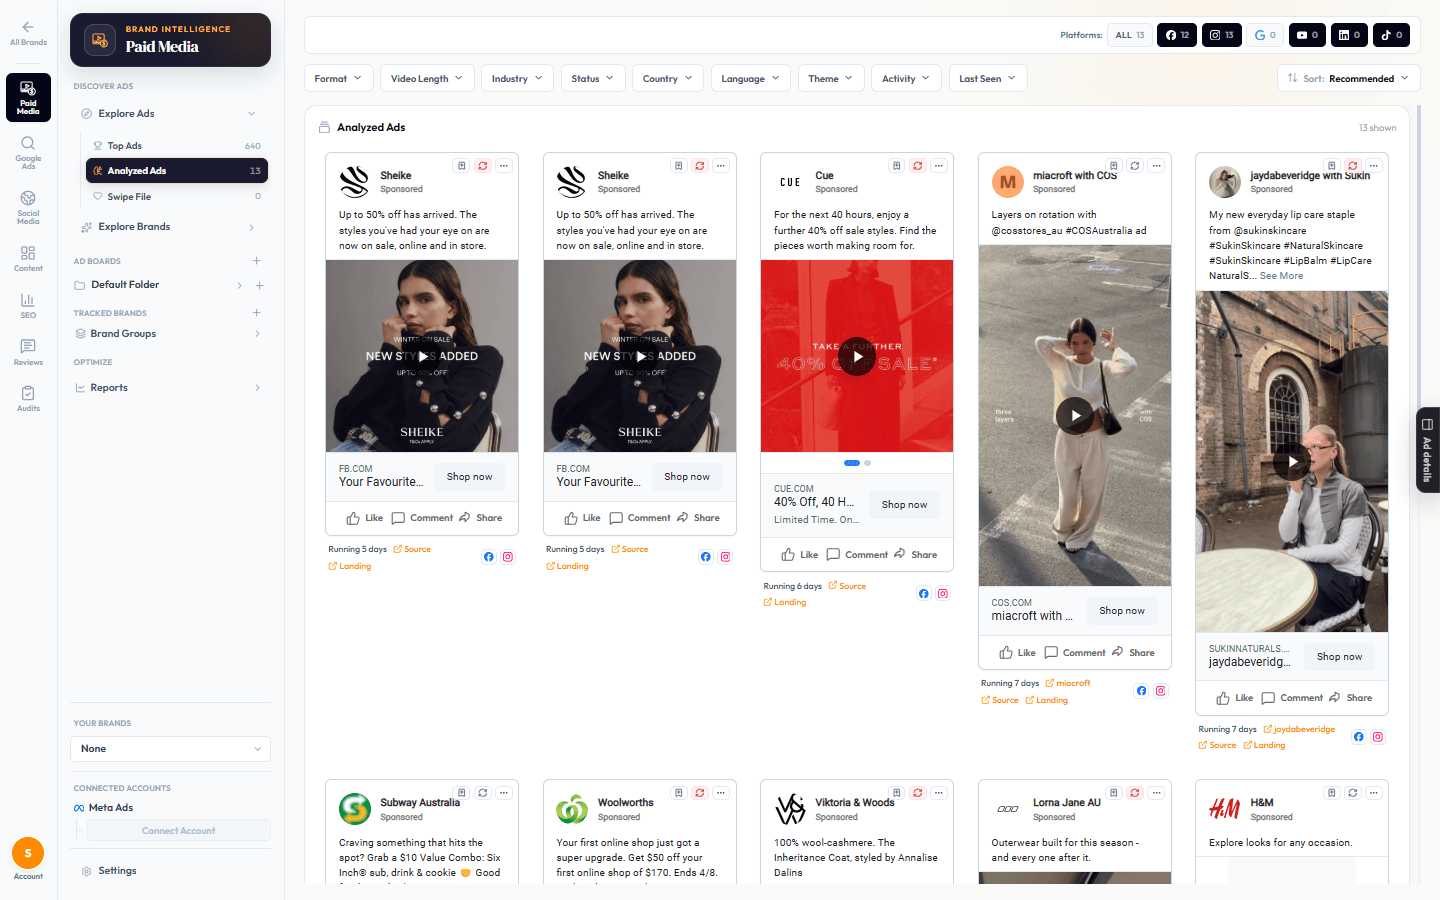Add a new Ad Board with plus icon

coord(257,261)
